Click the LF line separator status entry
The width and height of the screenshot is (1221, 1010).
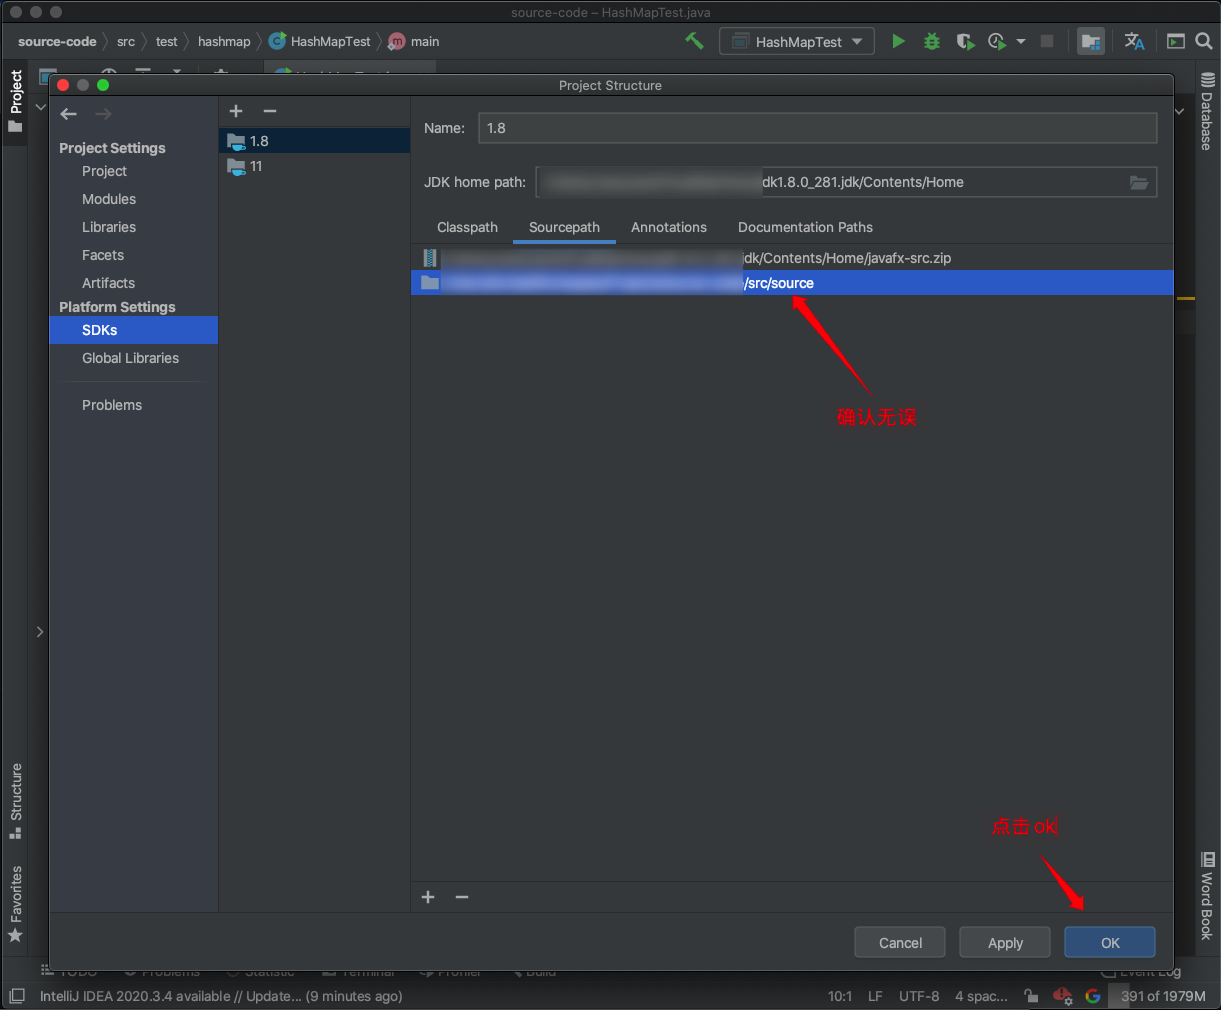pyautogui.click(x=875, y=996)
